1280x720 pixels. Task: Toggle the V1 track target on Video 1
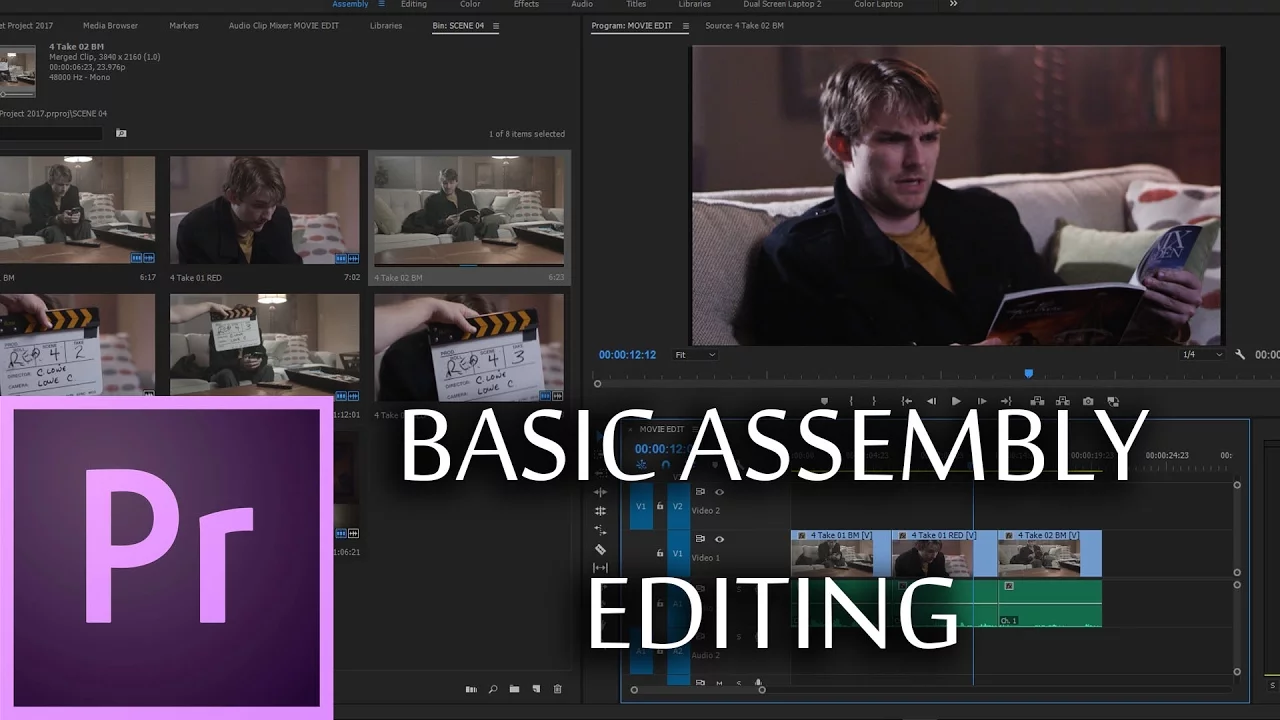point(677,553)
